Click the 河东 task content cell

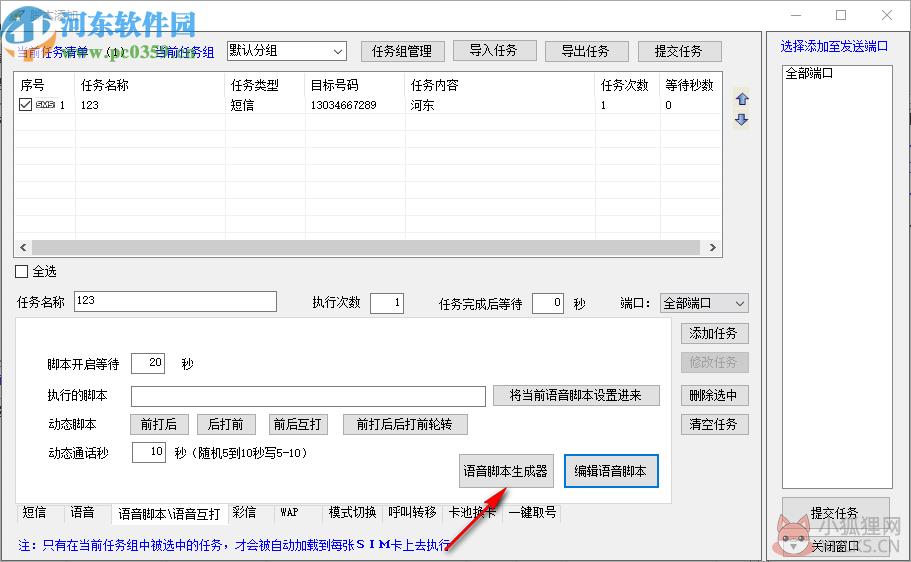pos(422,105)
